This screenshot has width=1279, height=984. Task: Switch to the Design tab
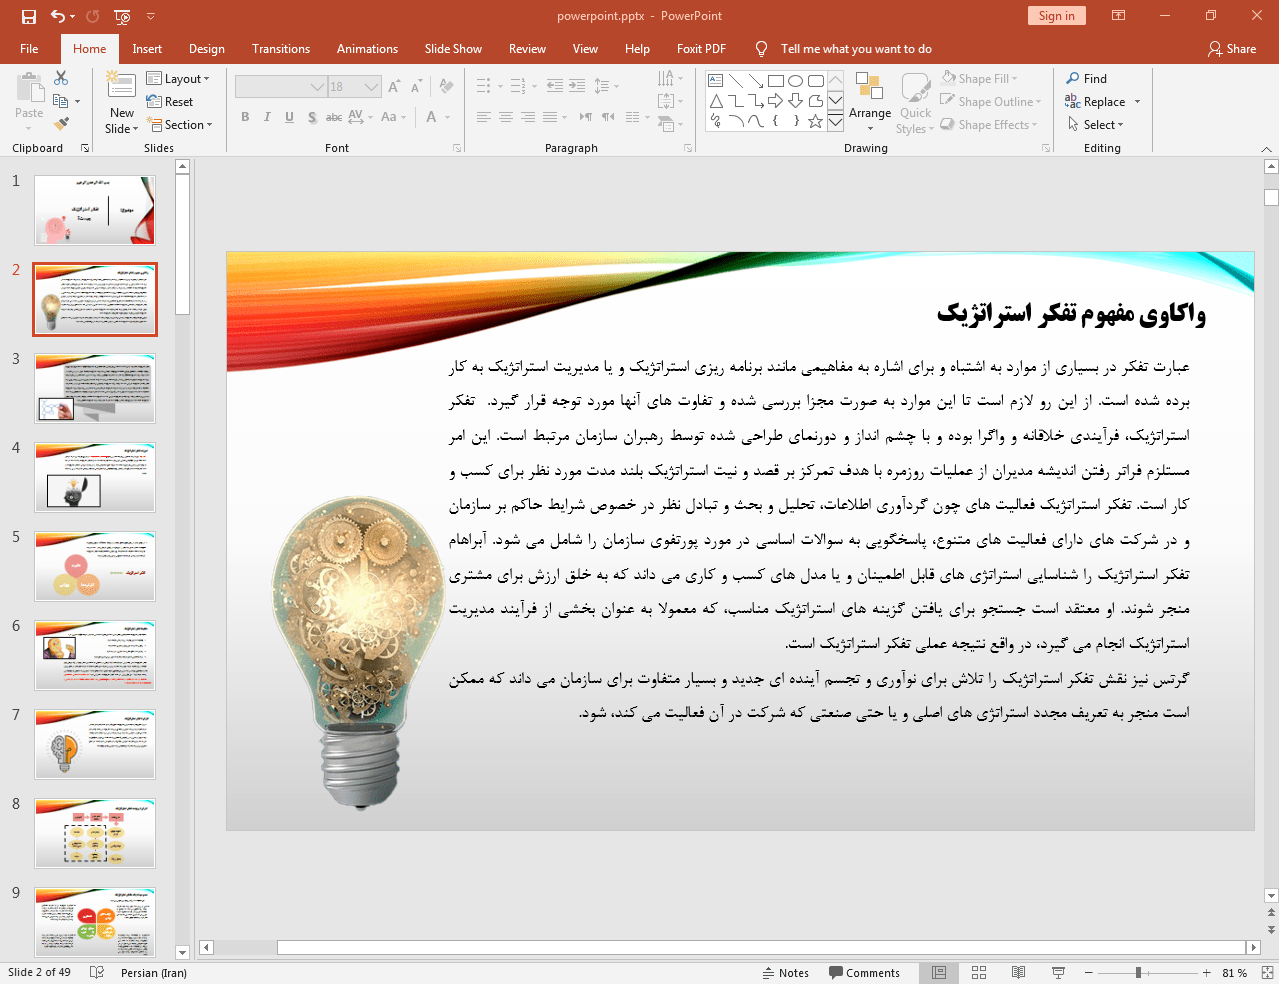click(x=207, y=49)
